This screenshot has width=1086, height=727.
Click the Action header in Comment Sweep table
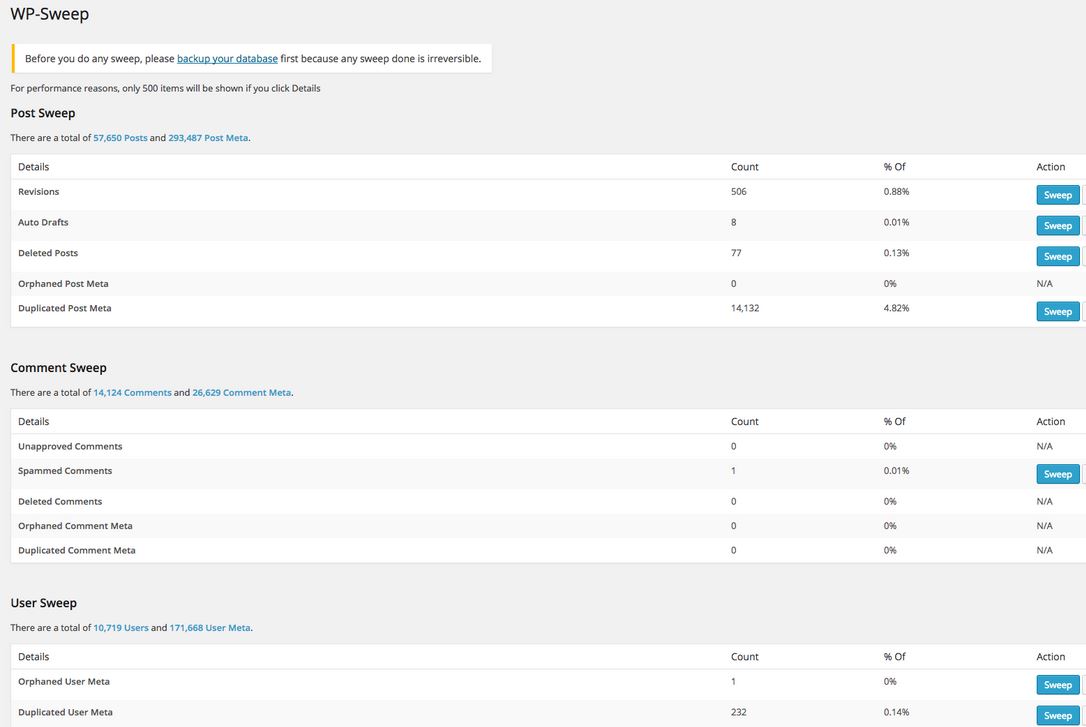(1051, 422)
